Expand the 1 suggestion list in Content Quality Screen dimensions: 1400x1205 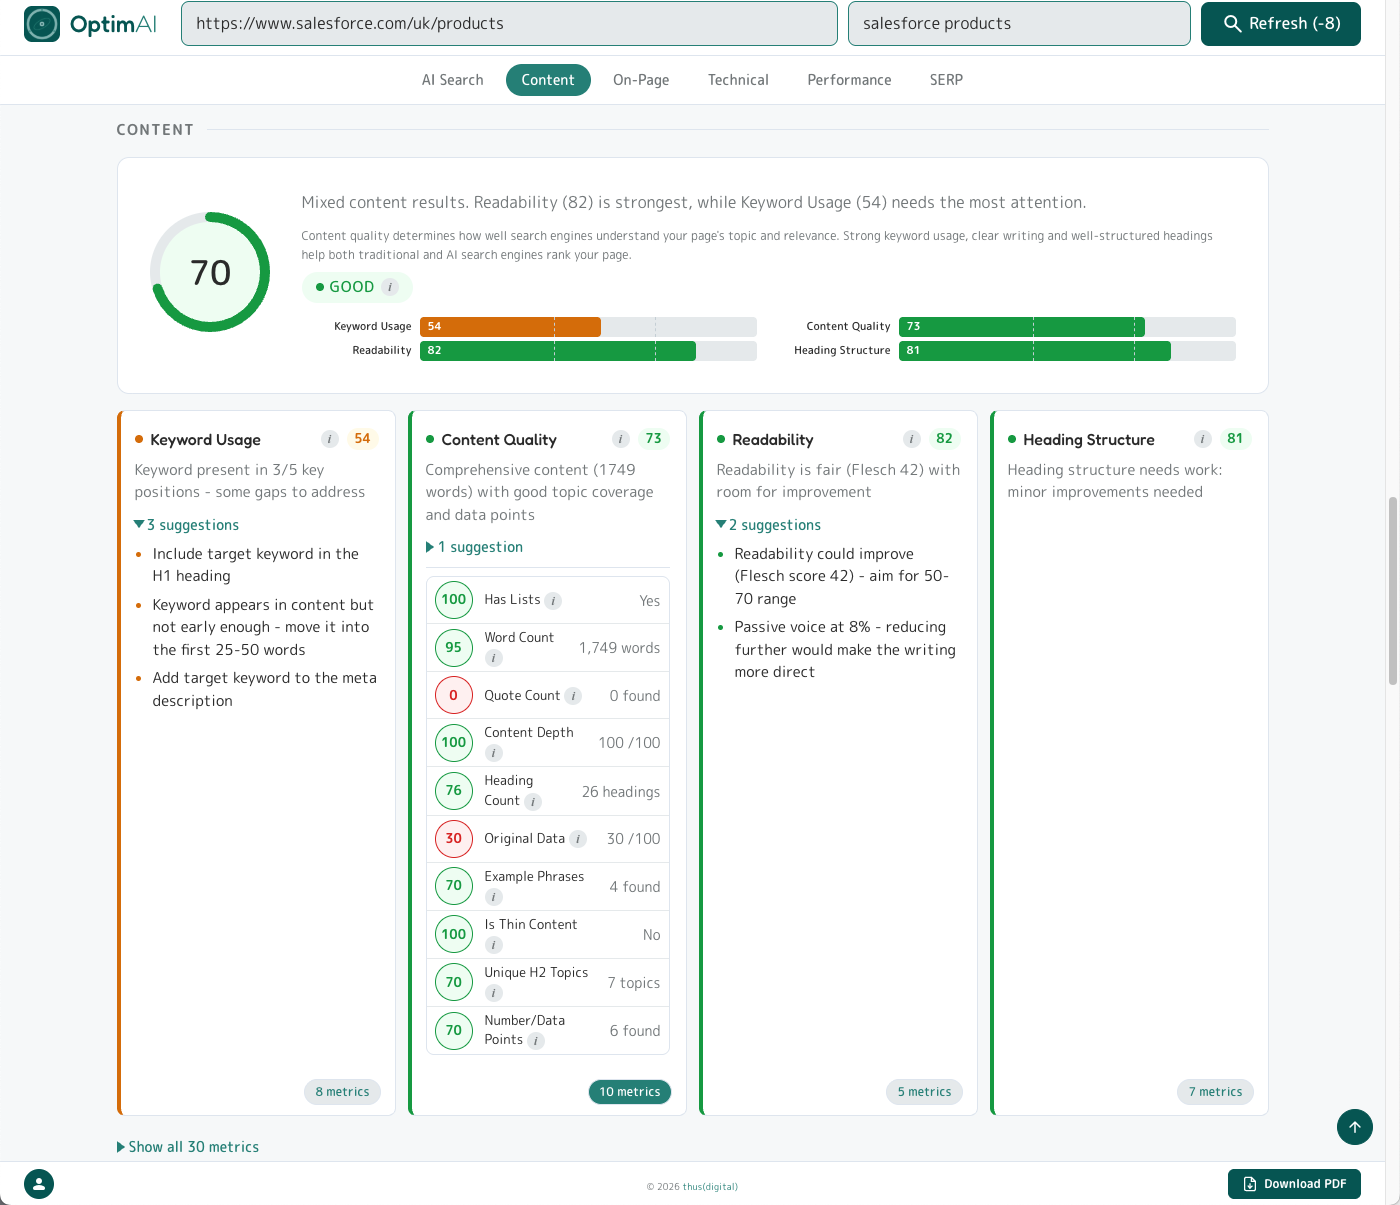pyautogui.click(x=475, y=547)
